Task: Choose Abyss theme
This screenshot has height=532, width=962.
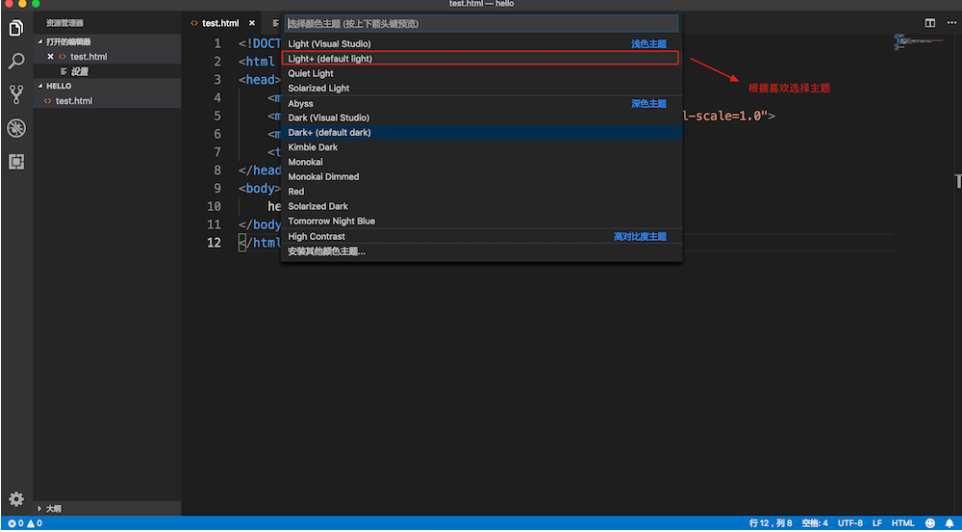Action: pyautogui.click(x=482, y=104)
